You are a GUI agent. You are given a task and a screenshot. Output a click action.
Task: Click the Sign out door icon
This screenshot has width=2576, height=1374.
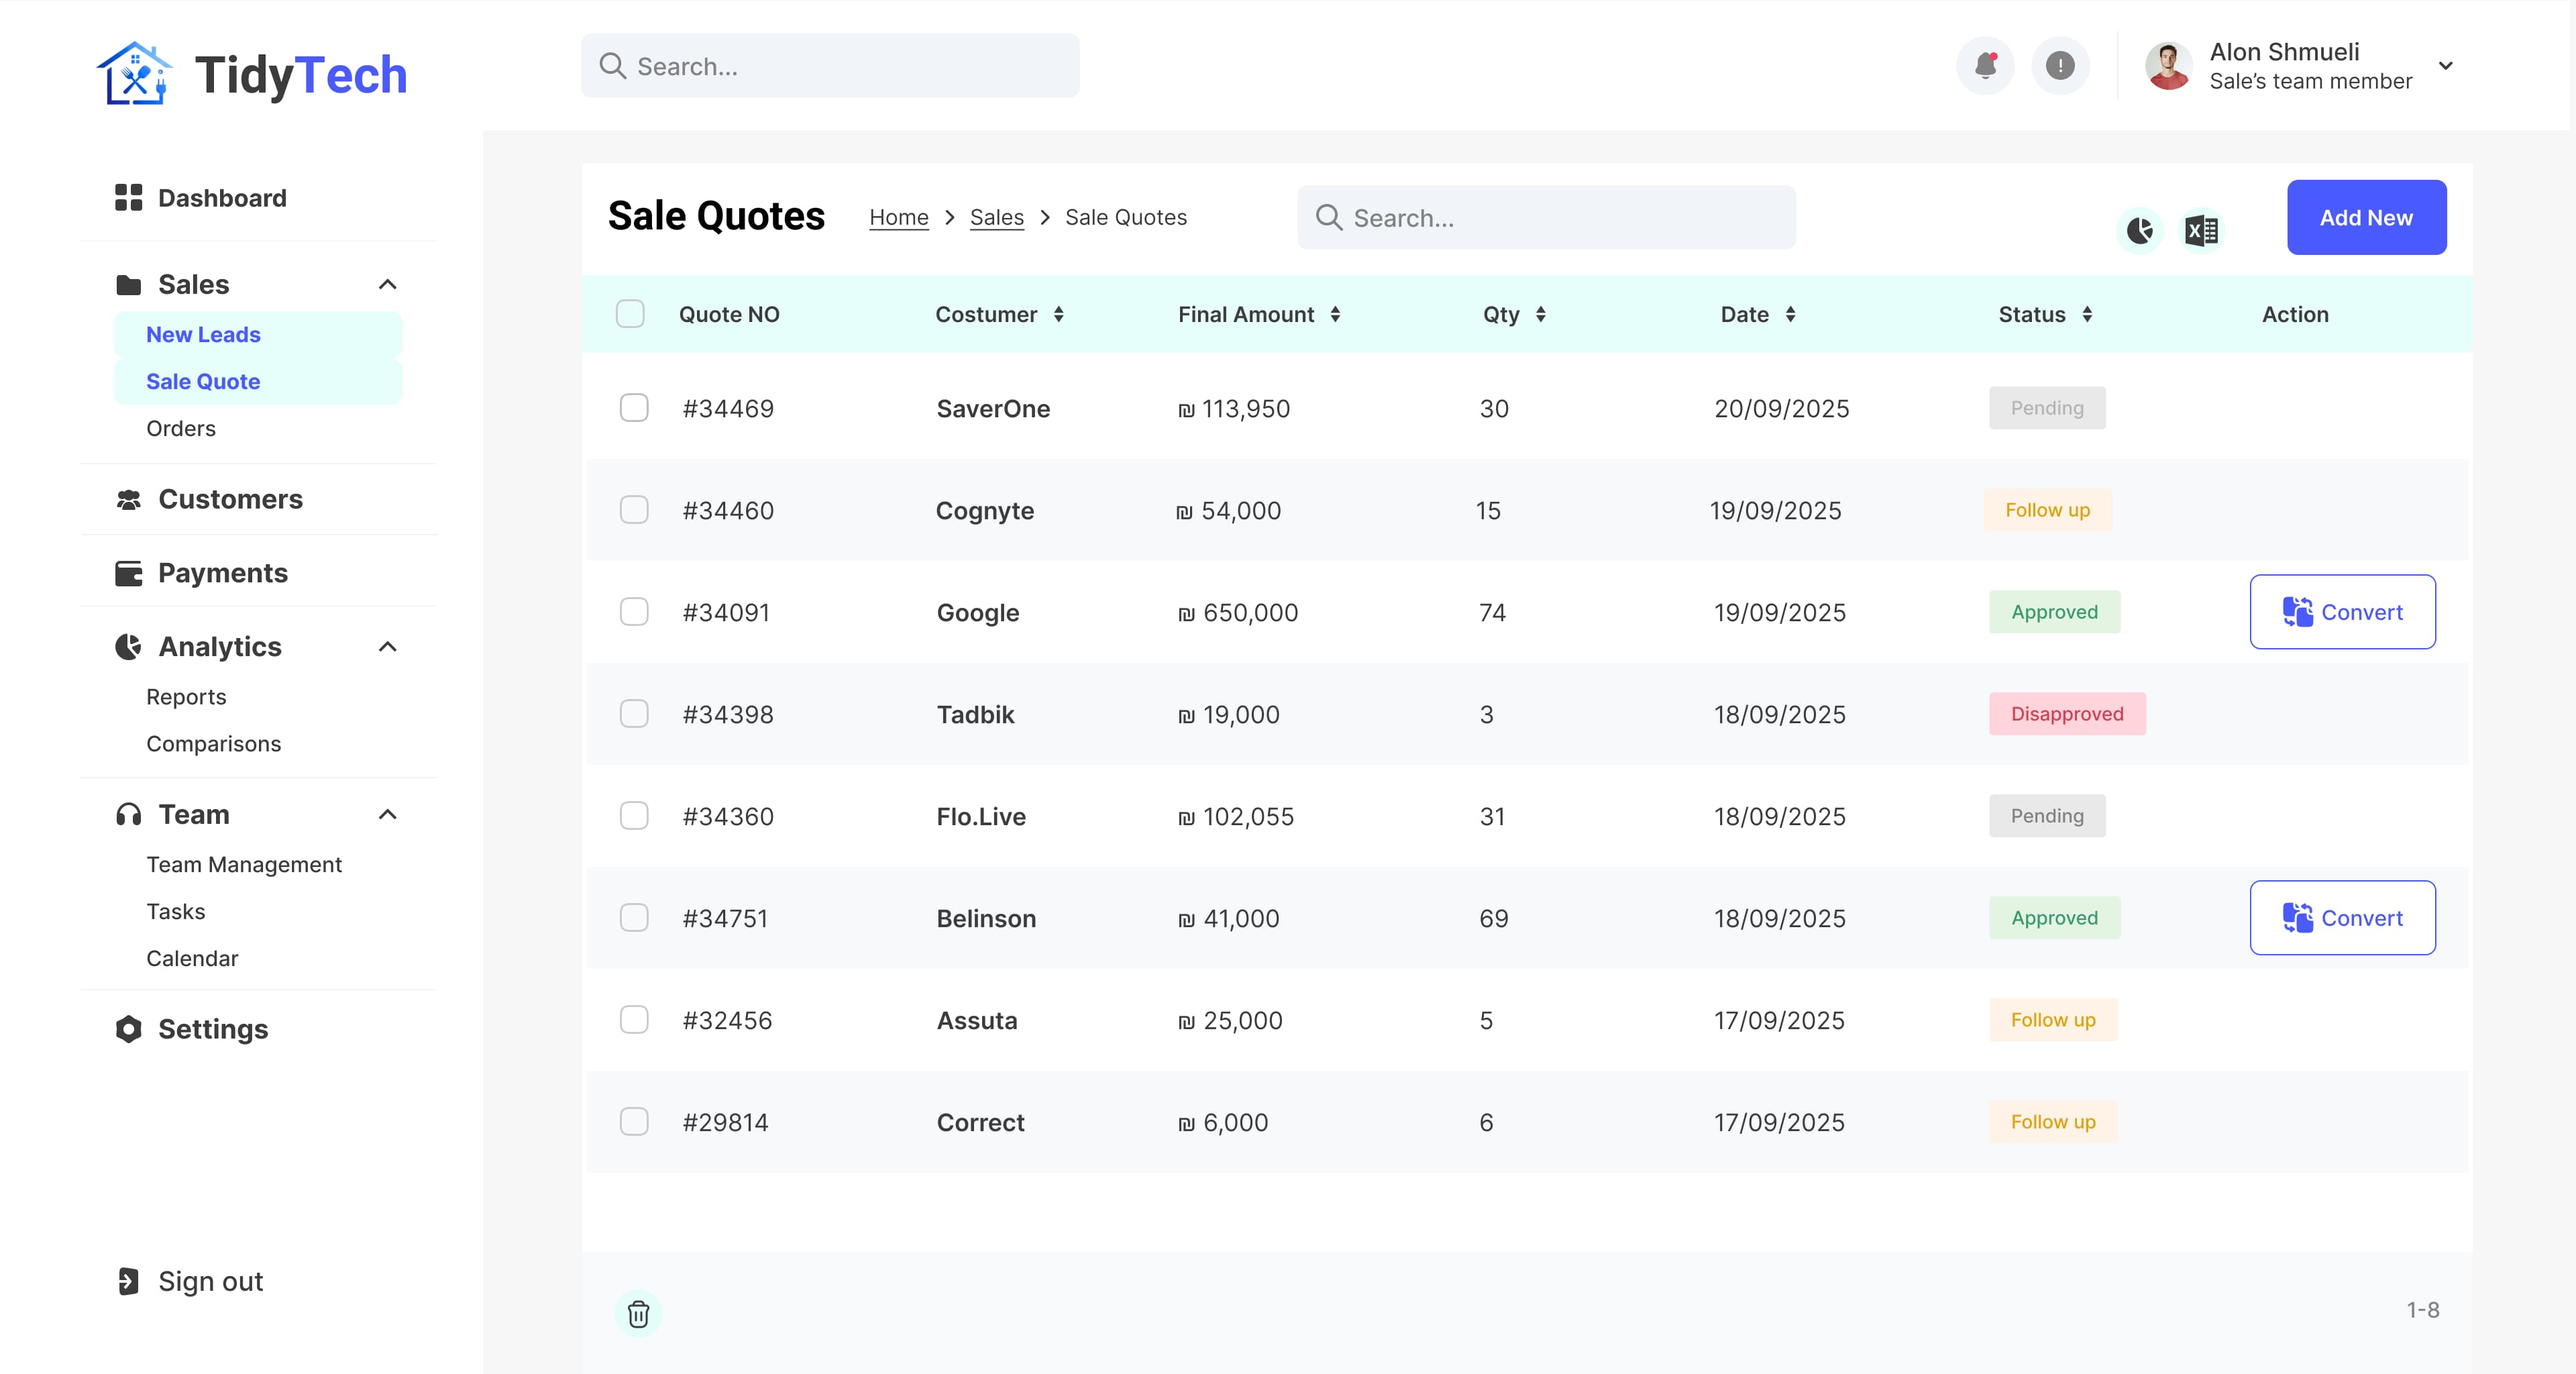tap(128, 1281)
